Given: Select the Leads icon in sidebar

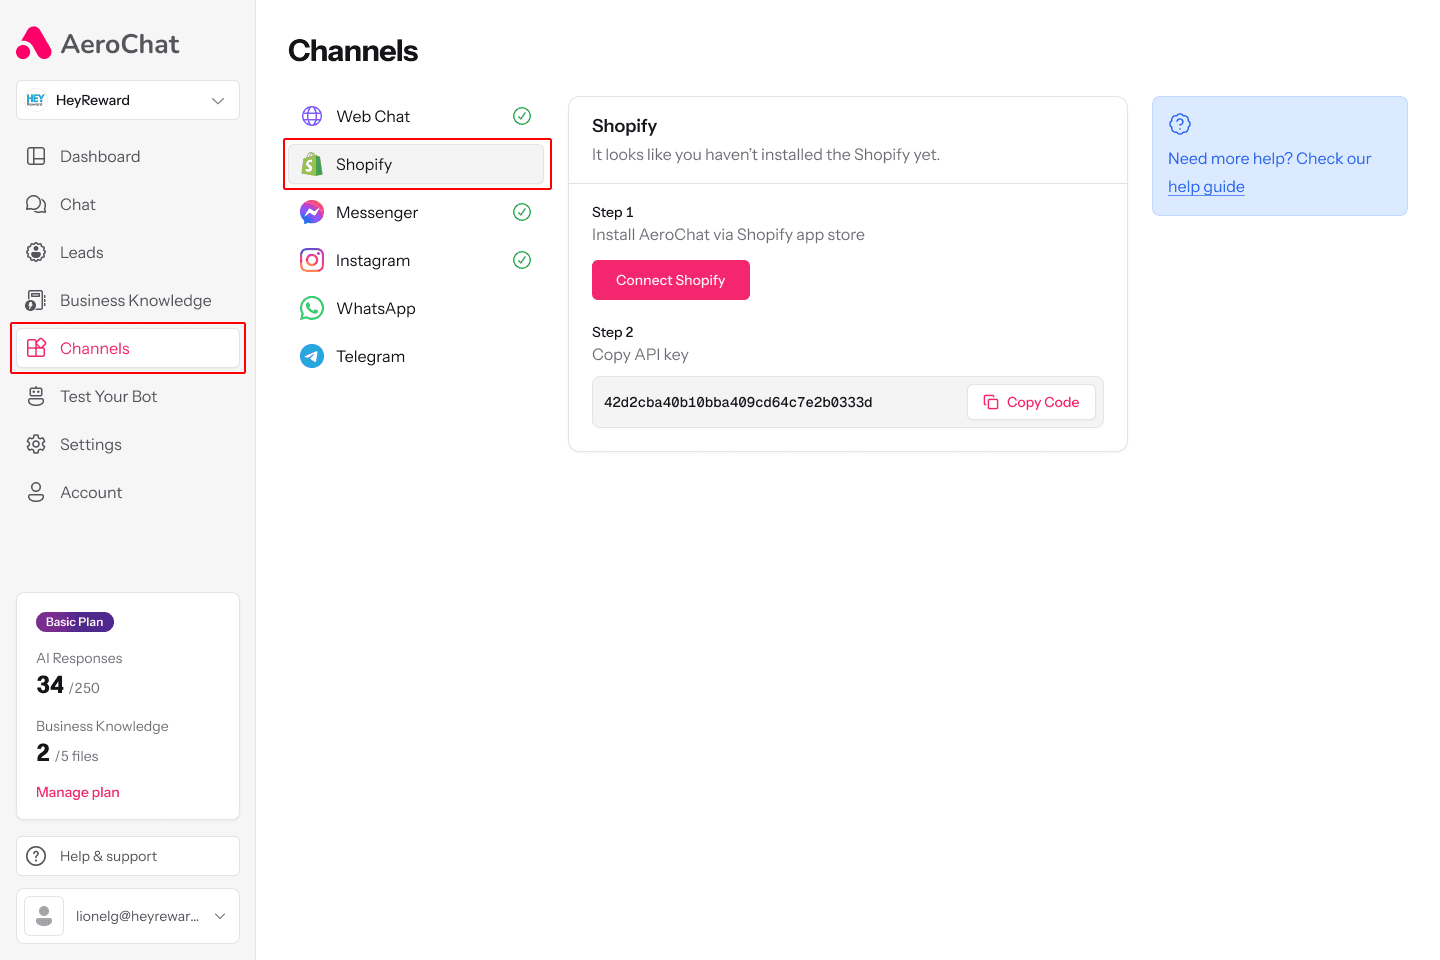Looking at the screenshot, I should pos(36,252).
